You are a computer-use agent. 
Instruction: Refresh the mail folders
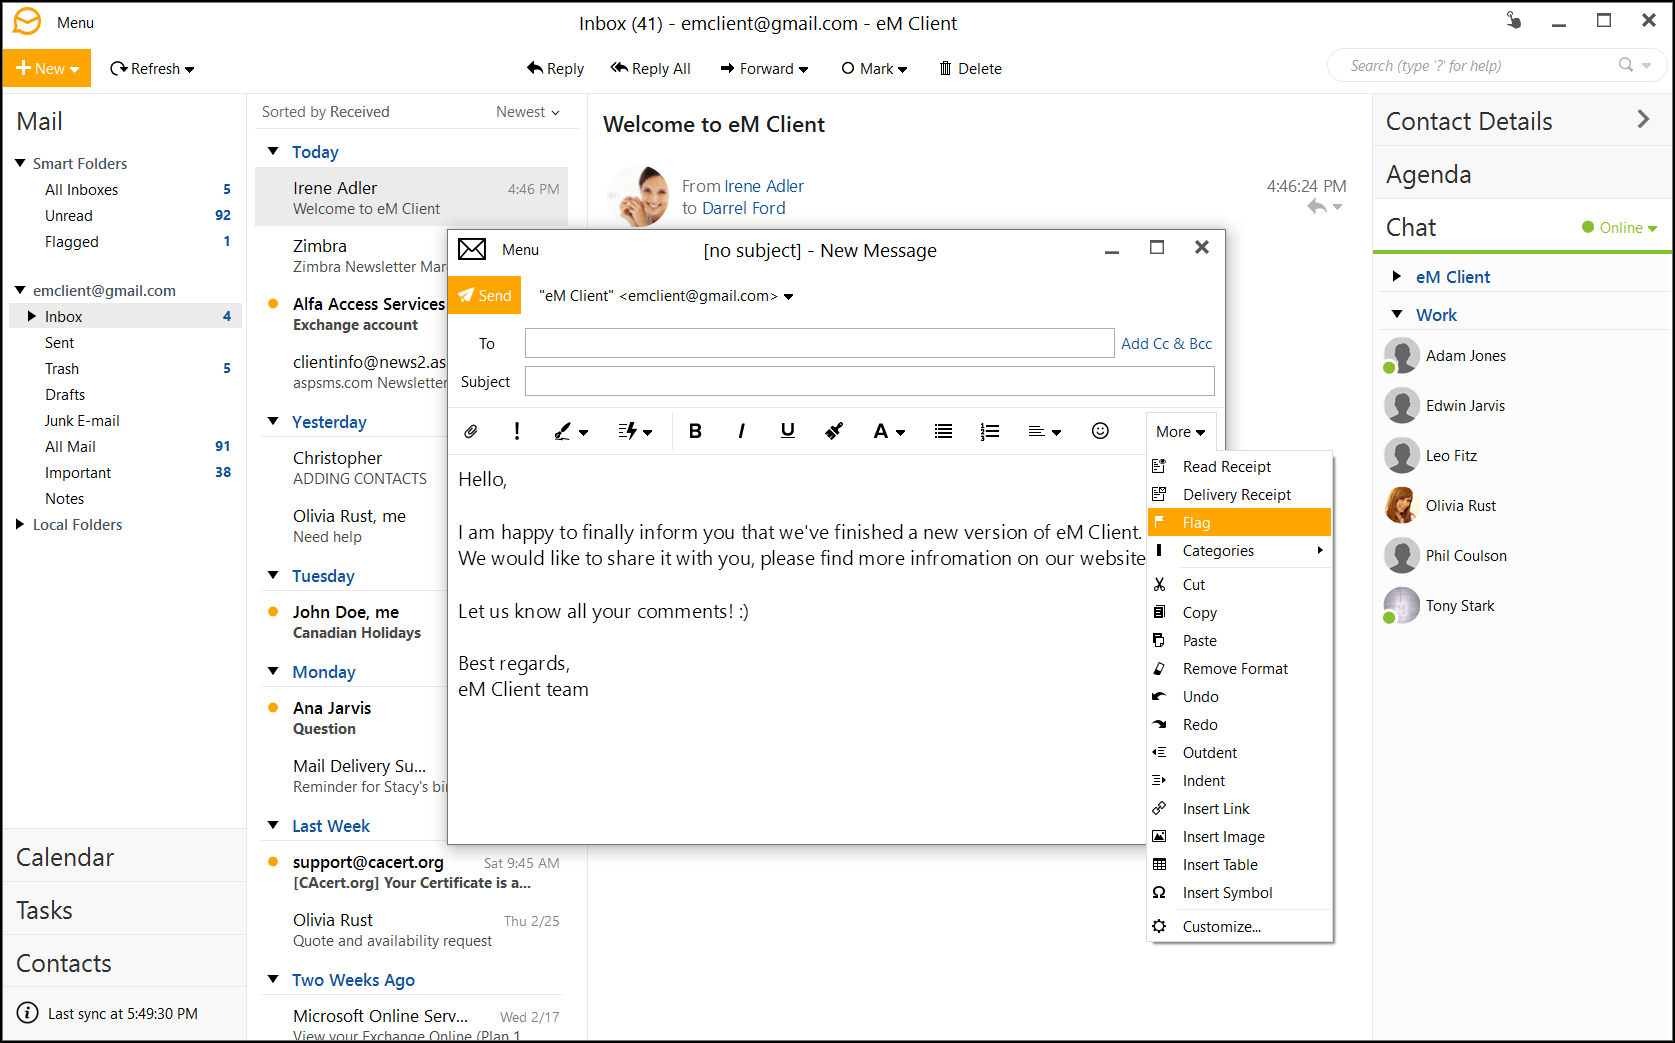[x=152, y=68]
